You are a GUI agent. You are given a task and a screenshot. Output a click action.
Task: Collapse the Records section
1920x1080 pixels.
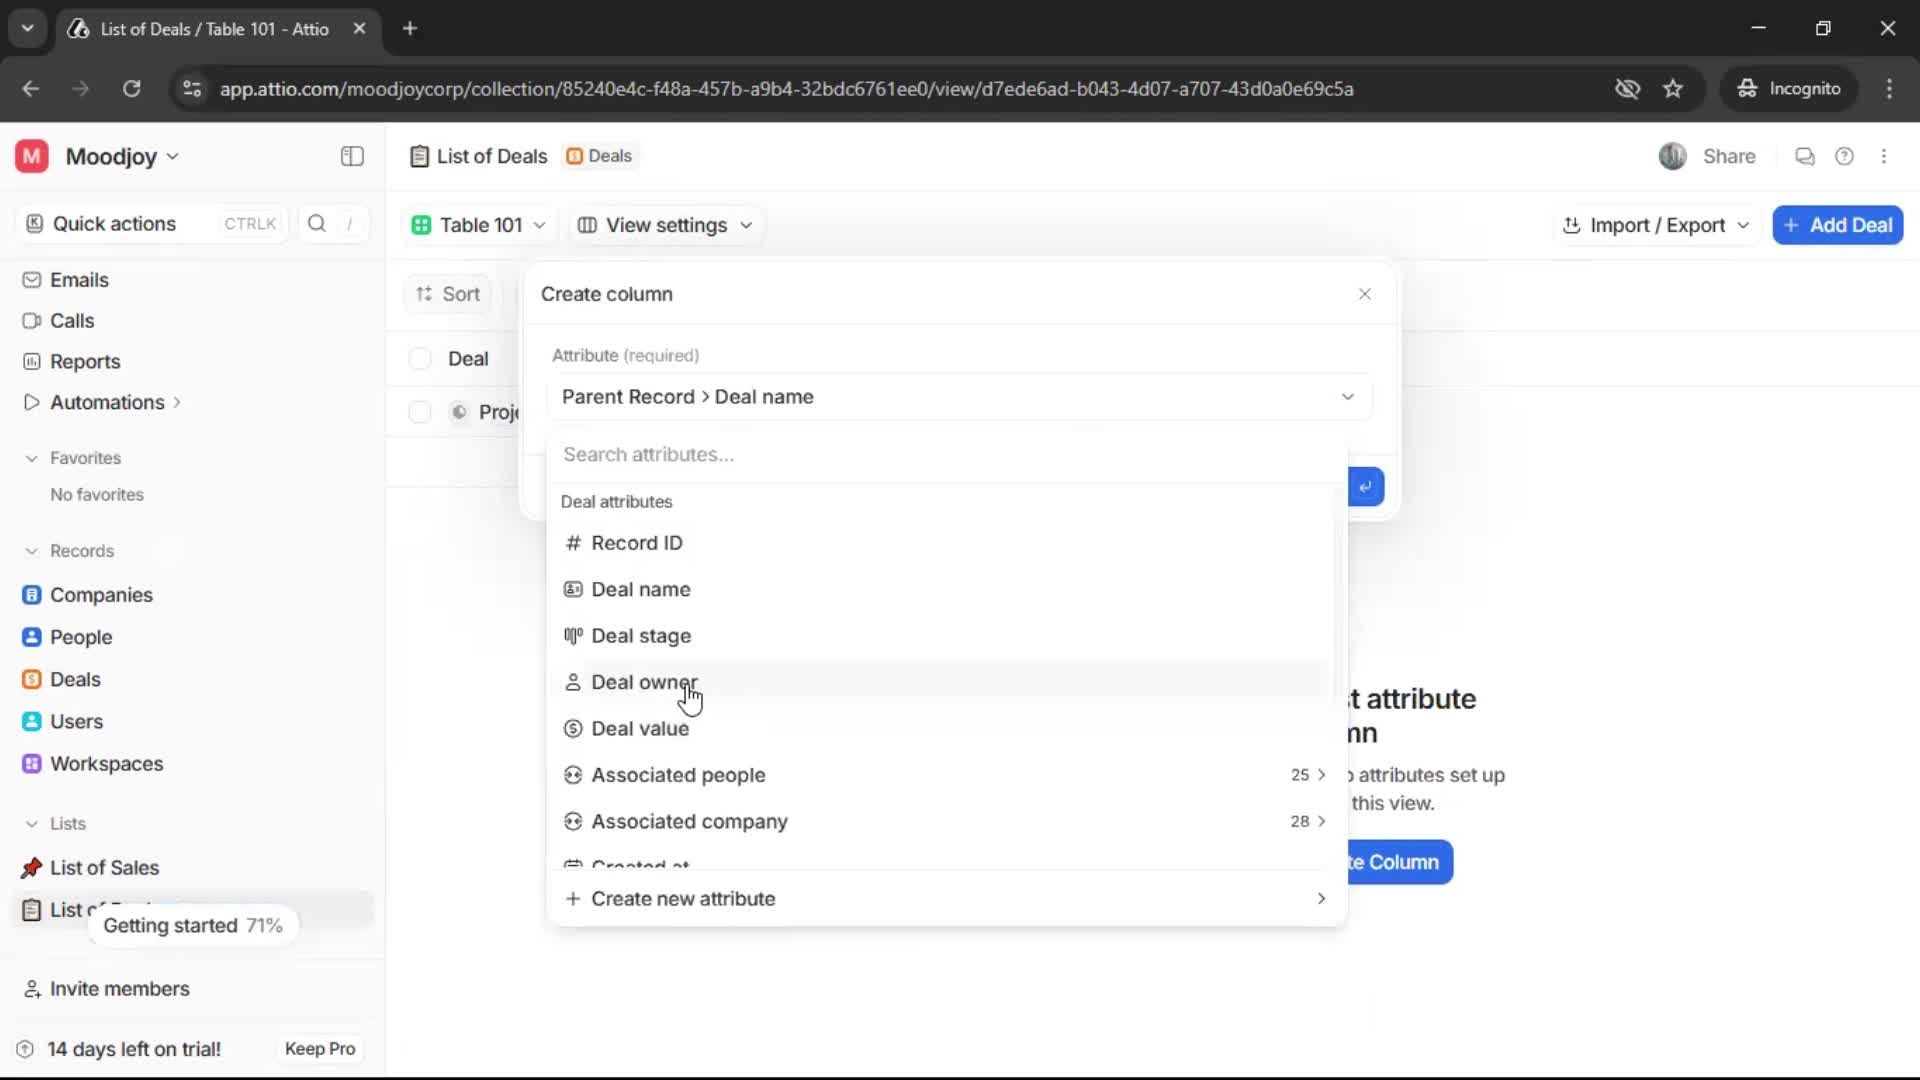coord(32,550)
